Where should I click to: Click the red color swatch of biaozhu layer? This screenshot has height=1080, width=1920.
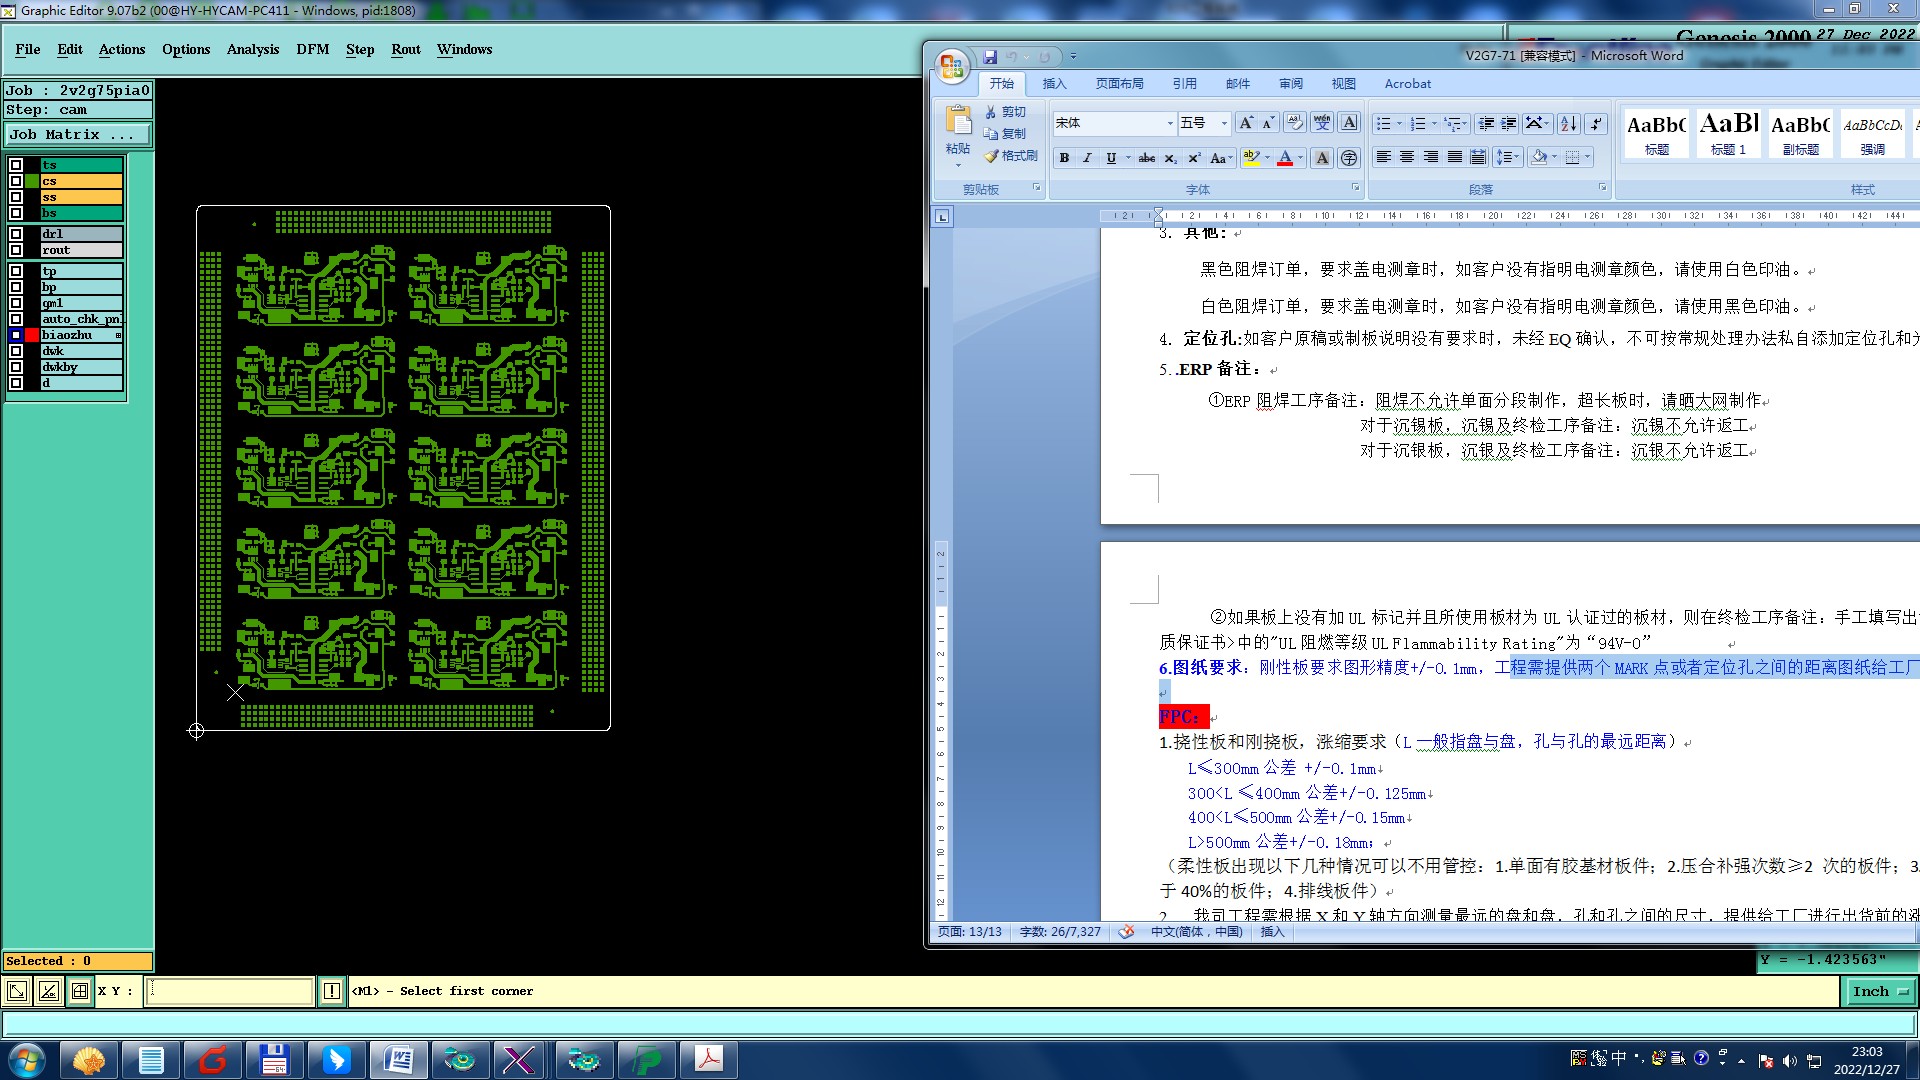coord(32,335)
